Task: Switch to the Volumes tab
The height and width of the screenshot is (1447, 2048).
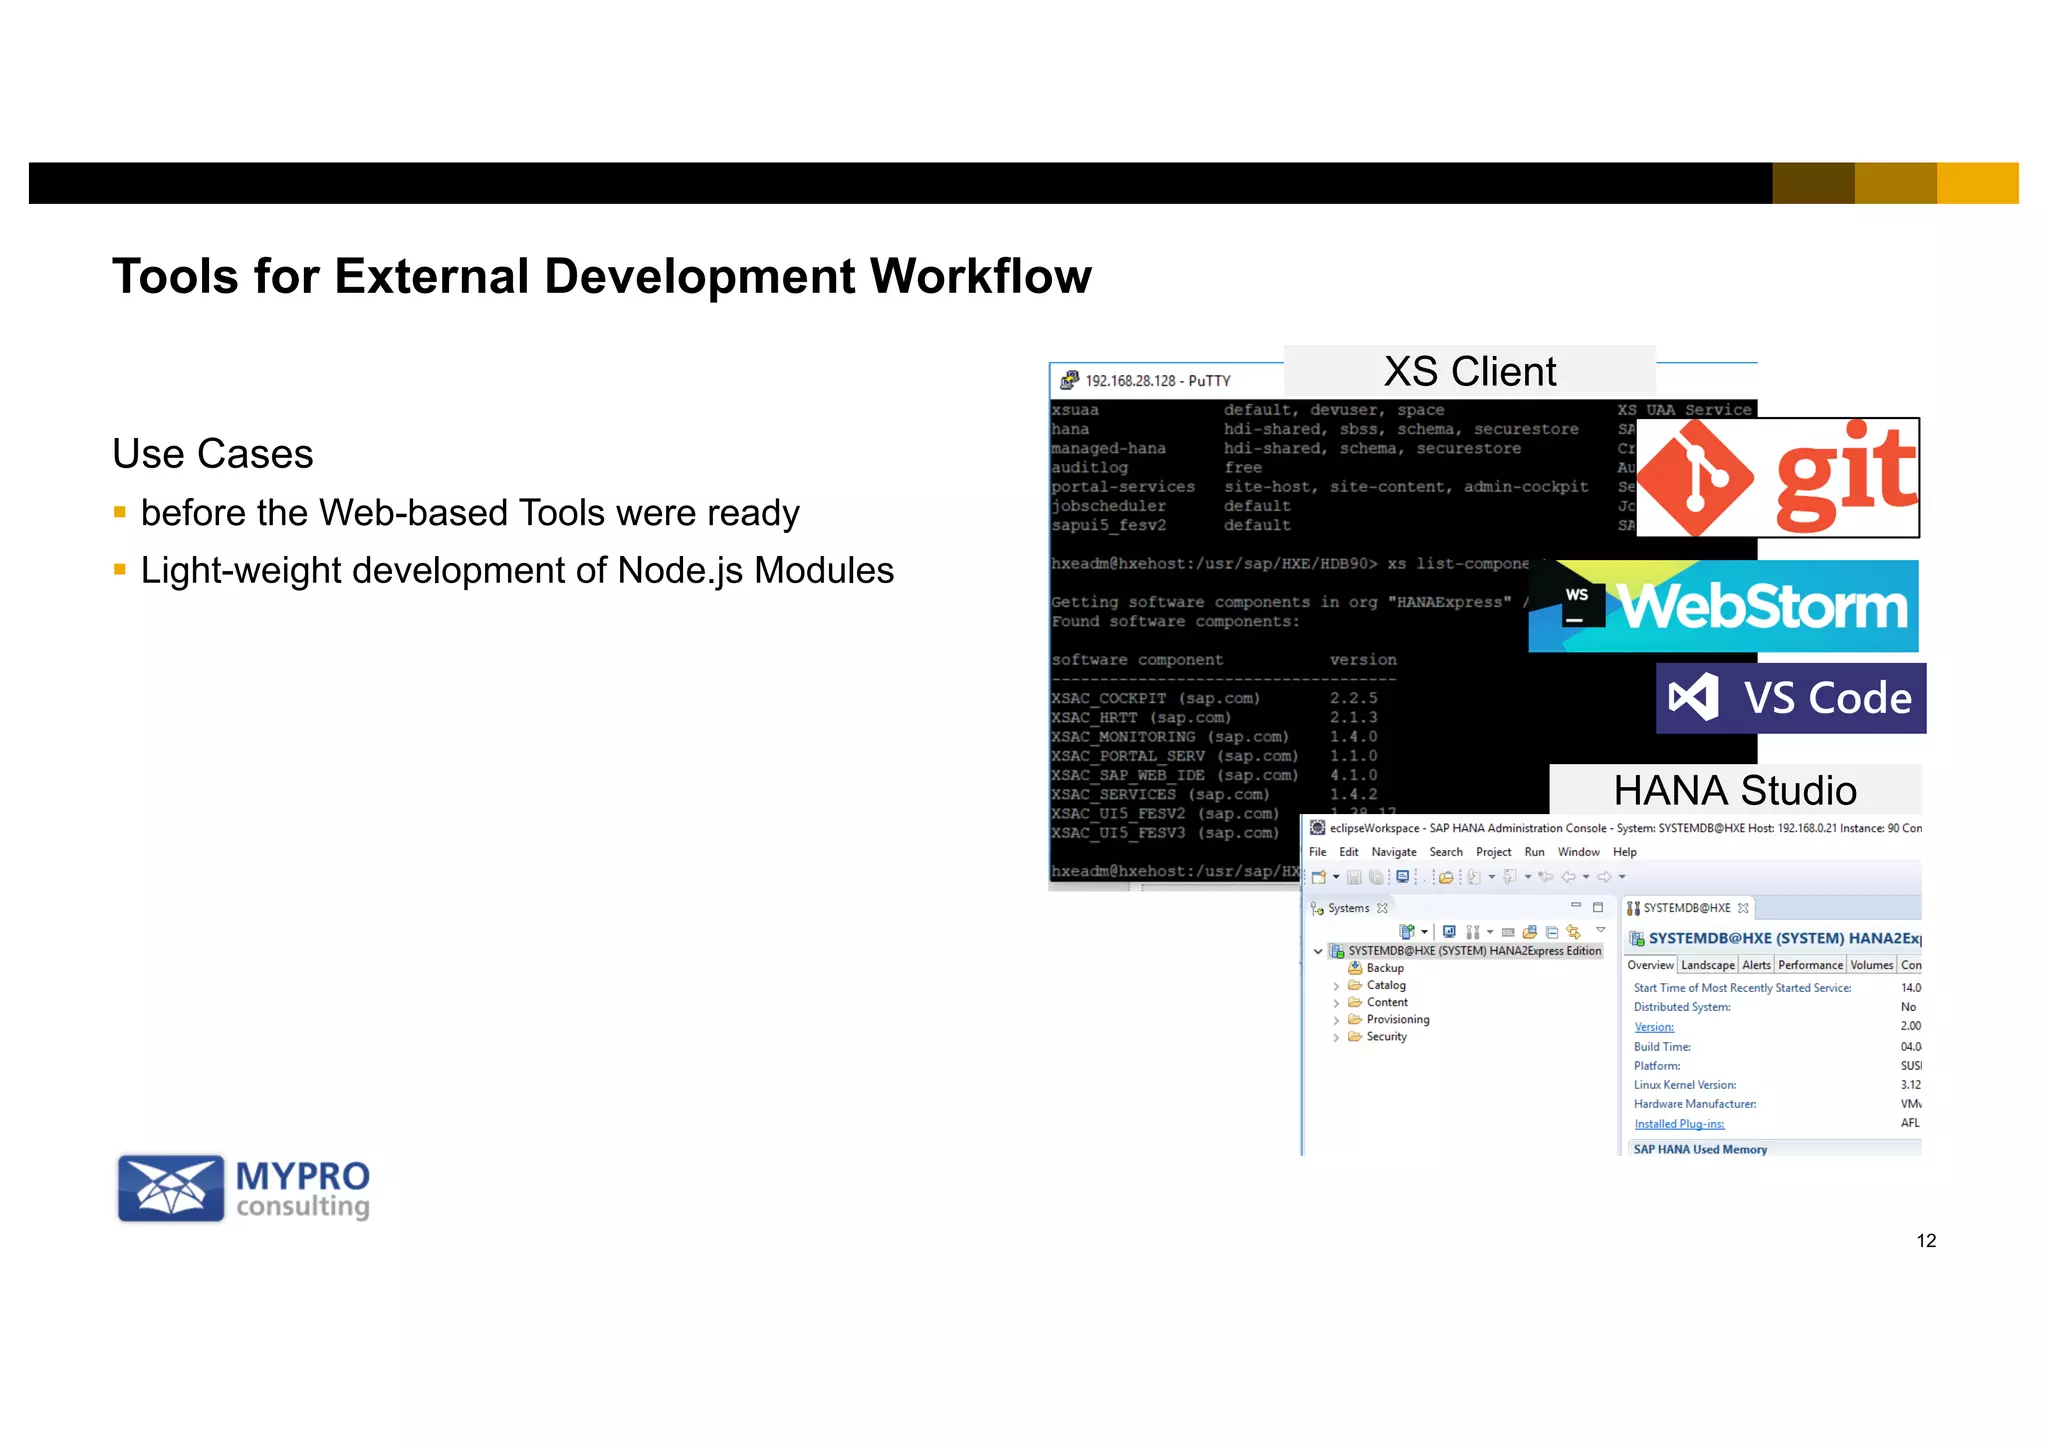Action: [x=1872, y=965]
